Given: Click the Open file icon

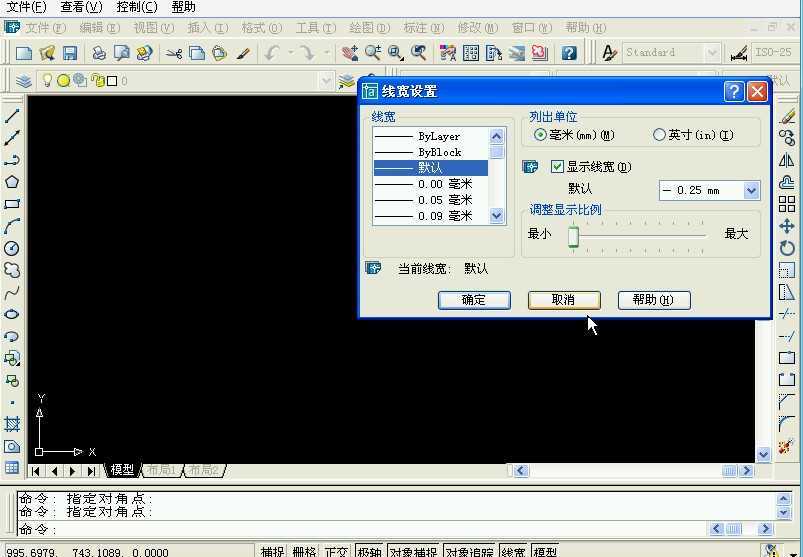Looking at the screenshot, I should point(47,53).
